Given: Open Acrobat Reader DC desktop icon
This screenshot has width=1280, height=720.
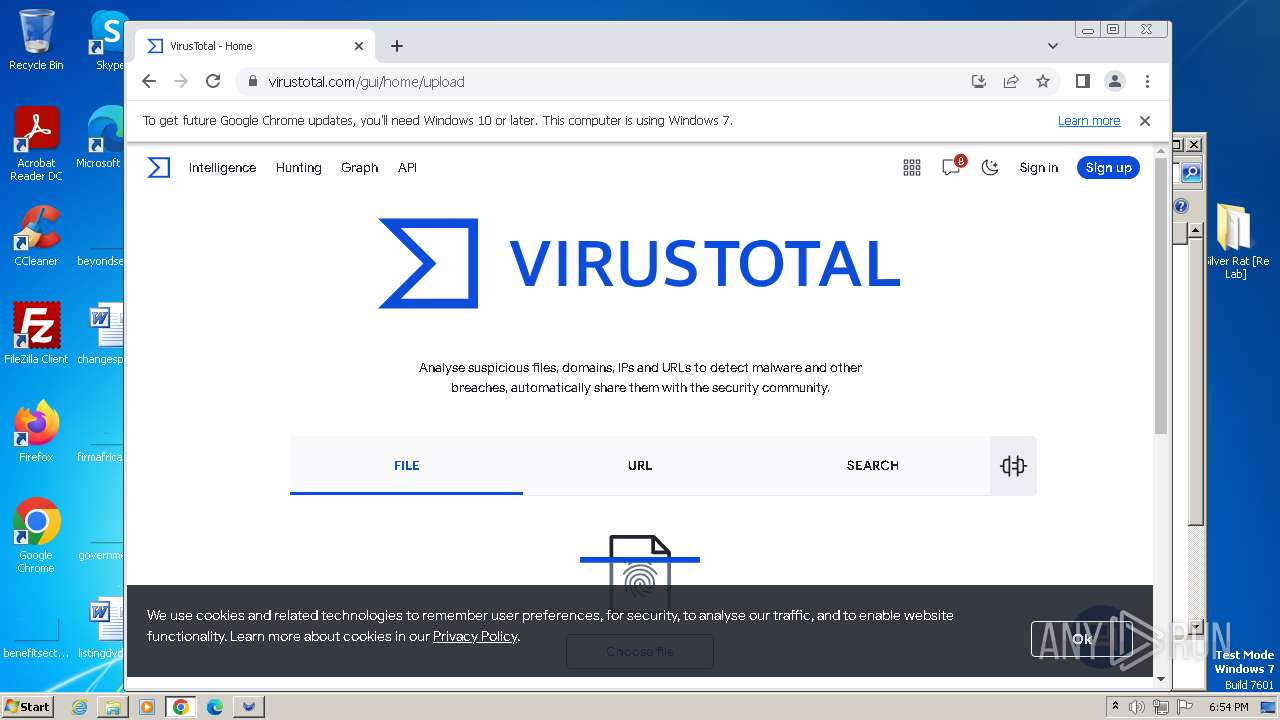Looking at the screenshot, I should tap(36, 144).
